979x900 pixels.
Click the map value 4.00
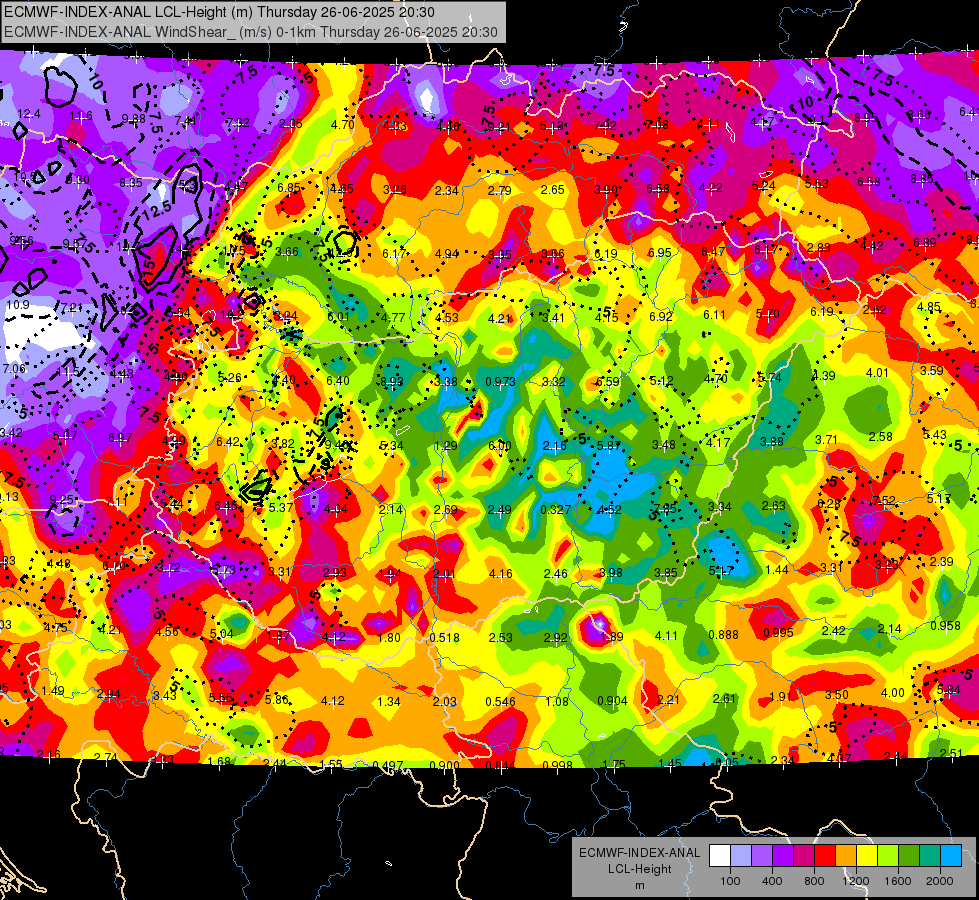(893, 692)
